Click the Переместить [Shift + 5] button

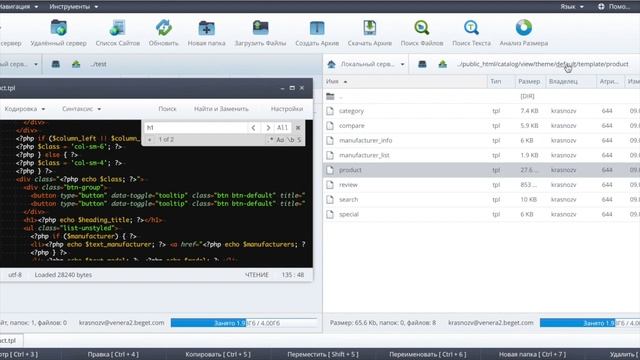click(x=323, y=354)
